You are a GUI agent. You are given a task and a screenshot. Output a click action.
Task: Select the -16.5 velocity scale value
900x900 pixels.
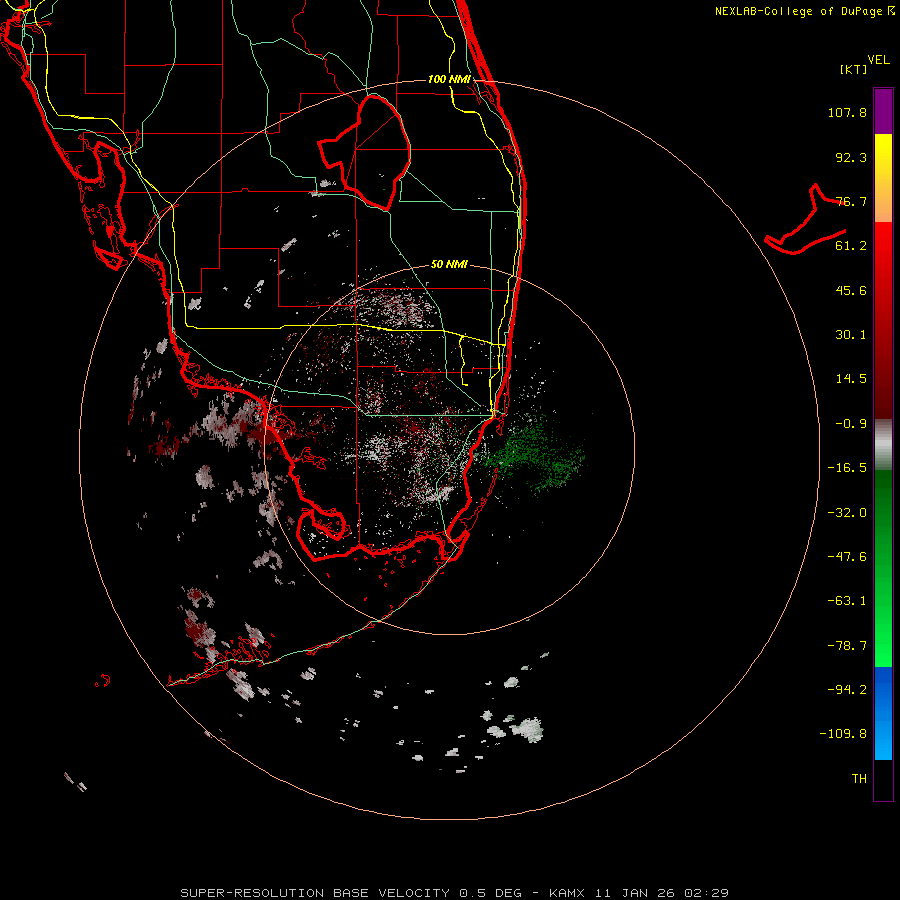coord(847,468)
